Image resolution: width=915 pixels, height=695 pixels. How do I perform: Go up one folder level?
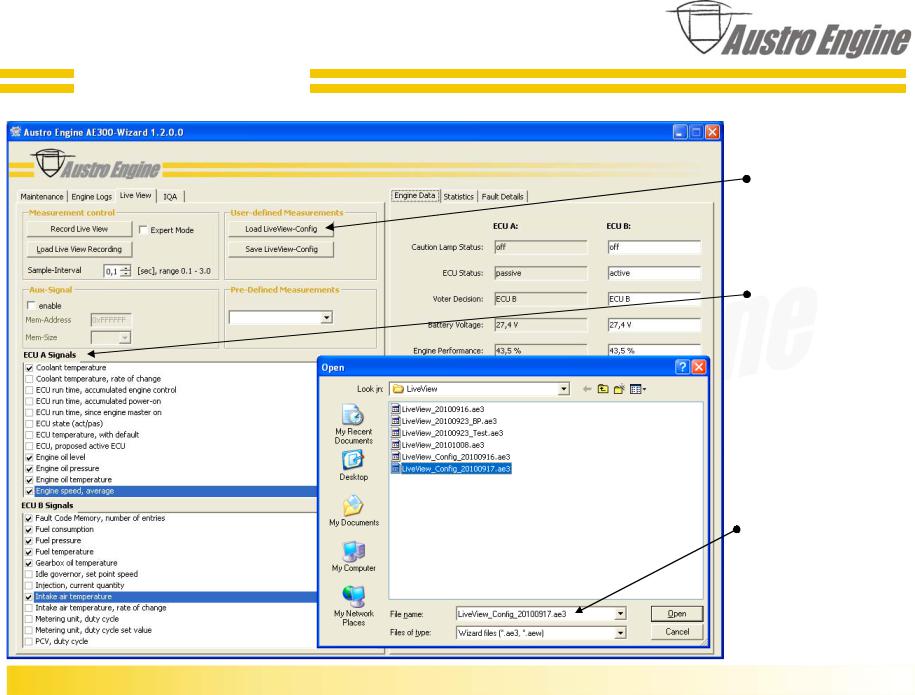(603, 389)
